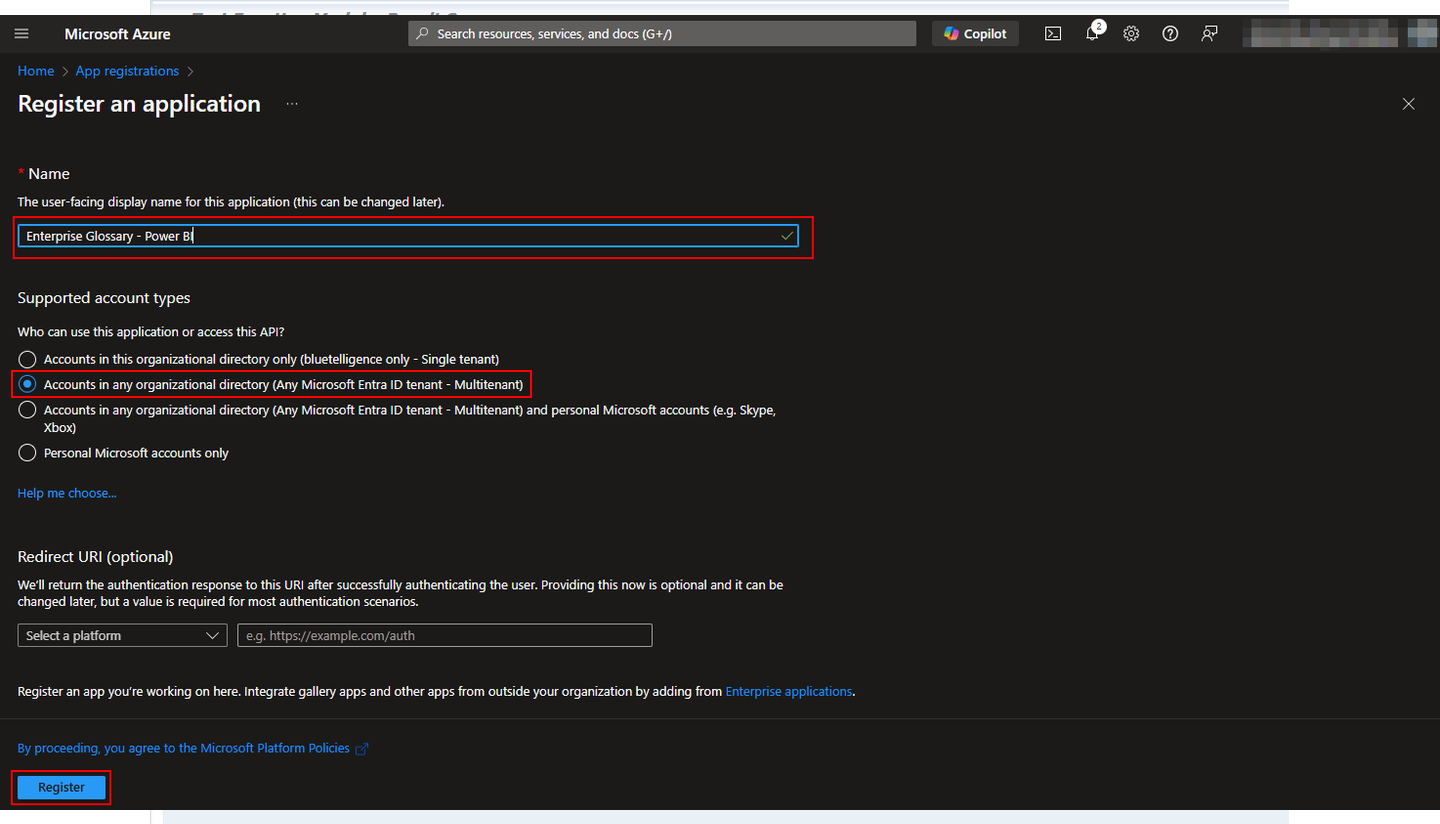Choose Multitenant and personal Microsoft accounts
The width and height of the screenshot is (1440, 824).
28,410
